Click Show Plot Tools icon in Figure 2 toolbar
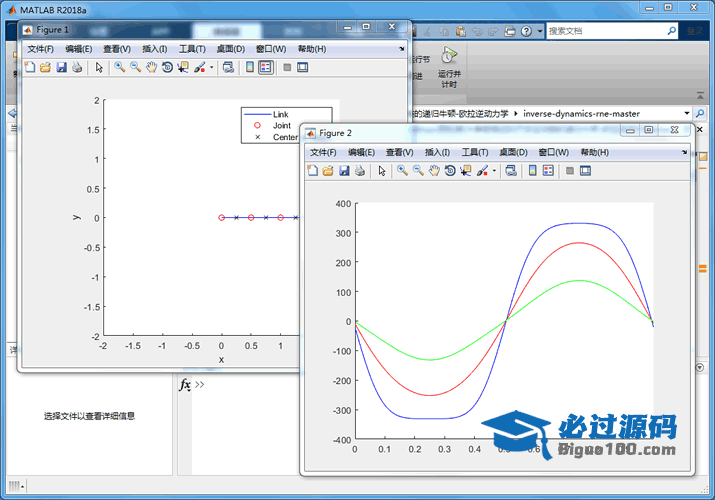Screen dimensions: 715x500 (585, 171)
